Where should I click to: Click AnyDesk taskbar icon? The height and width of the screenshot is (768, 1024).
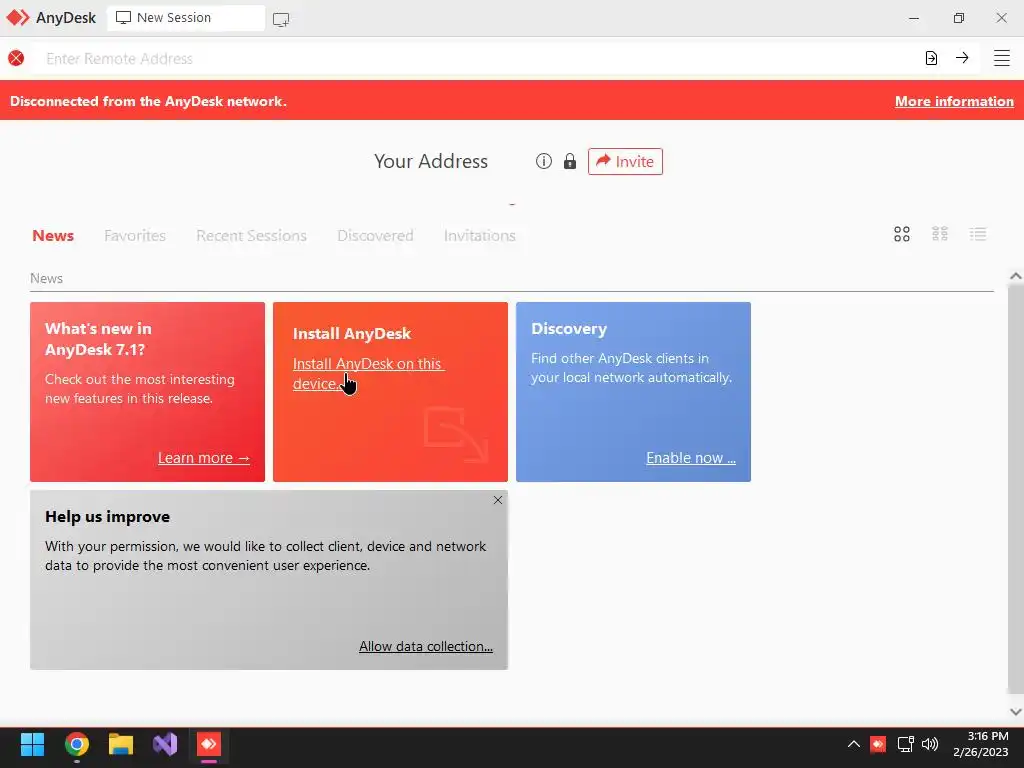click(209, 744)
